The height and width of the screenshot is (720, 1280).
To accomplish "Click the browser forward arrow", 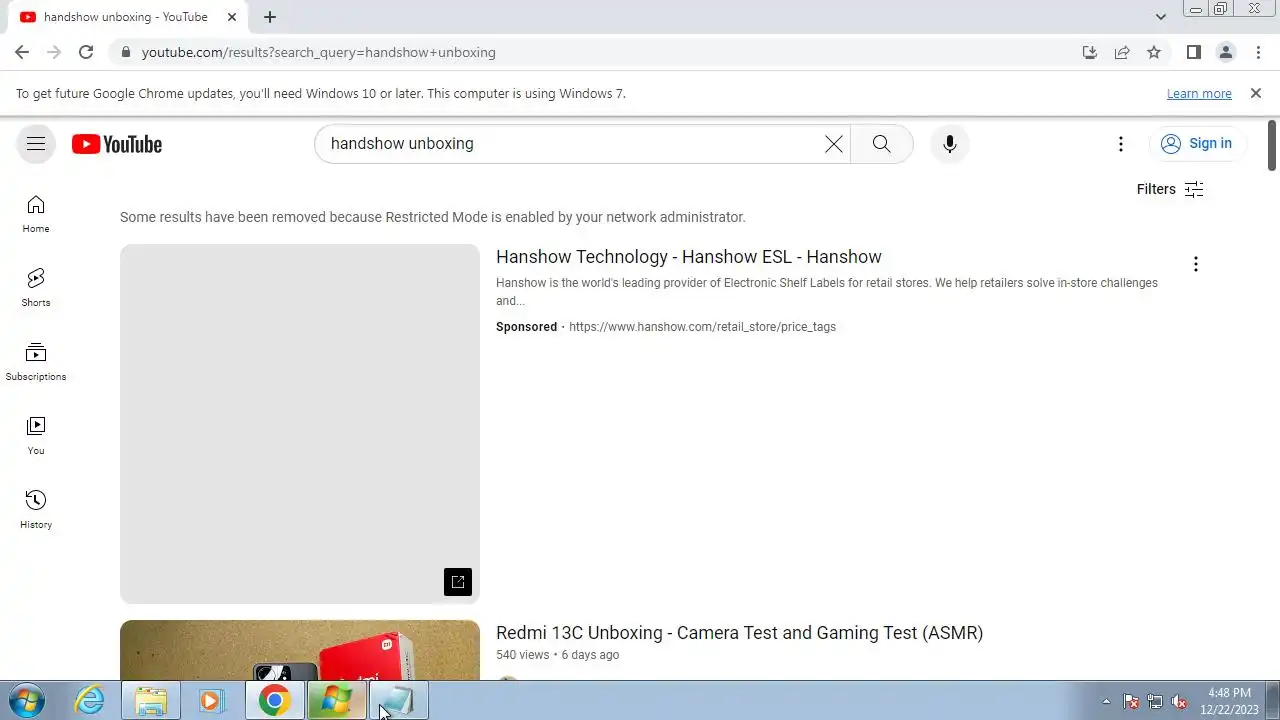I will tap(54, 52).
